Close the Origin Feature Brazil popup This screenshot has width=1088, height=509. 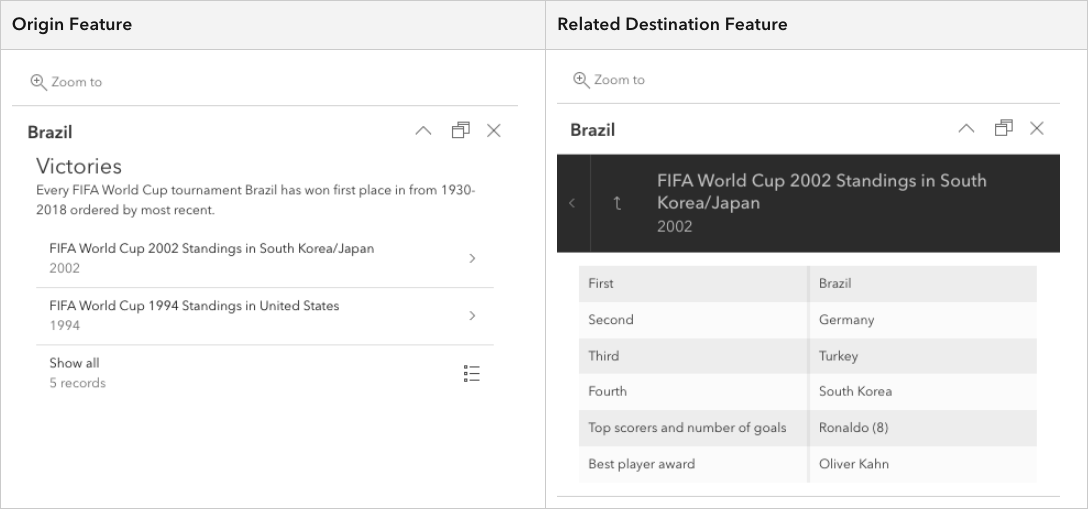pyautogui.click(x=494, y=131)
